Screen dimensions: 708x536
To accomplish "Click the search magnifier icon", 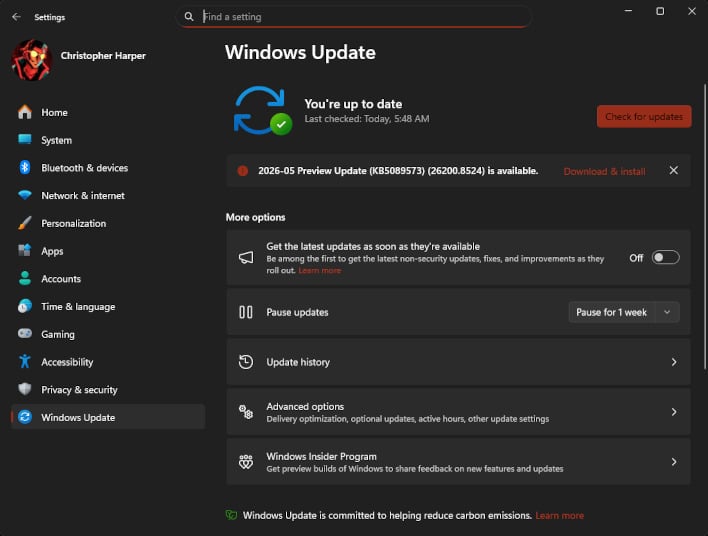I will pyautogui.click(x=189, y=17).
